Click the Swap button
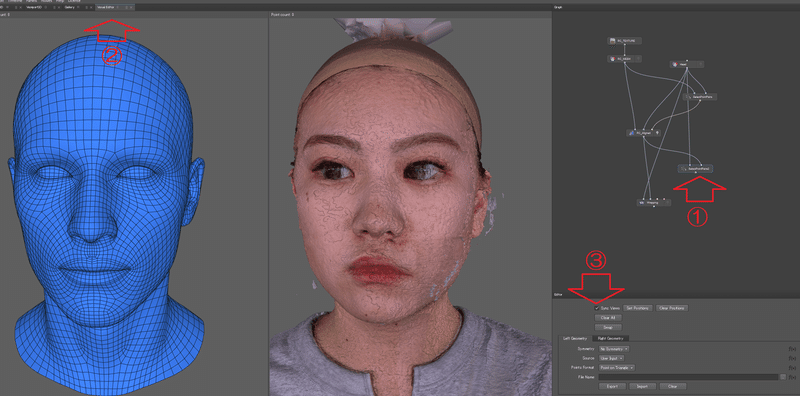Viewport: 800px width, 396px height. (x=608, y=327)
